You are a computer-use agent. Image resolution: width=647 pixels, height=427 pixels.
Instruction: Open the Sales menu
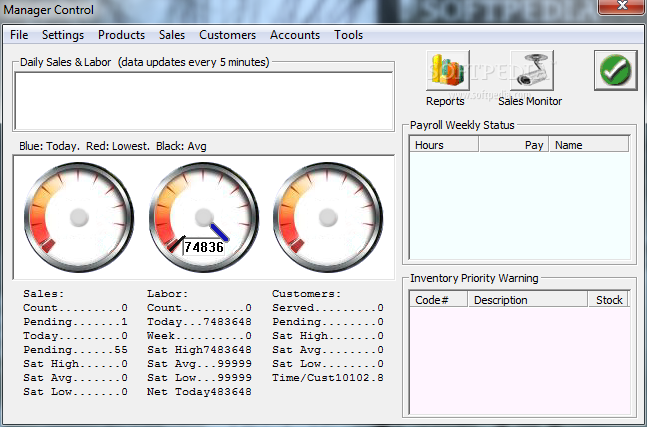tap(172, 35)
